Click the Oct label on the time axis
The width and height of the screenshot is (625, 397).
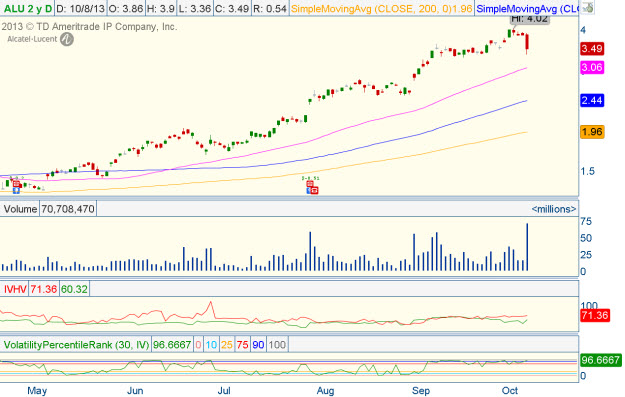pos(510,391)
